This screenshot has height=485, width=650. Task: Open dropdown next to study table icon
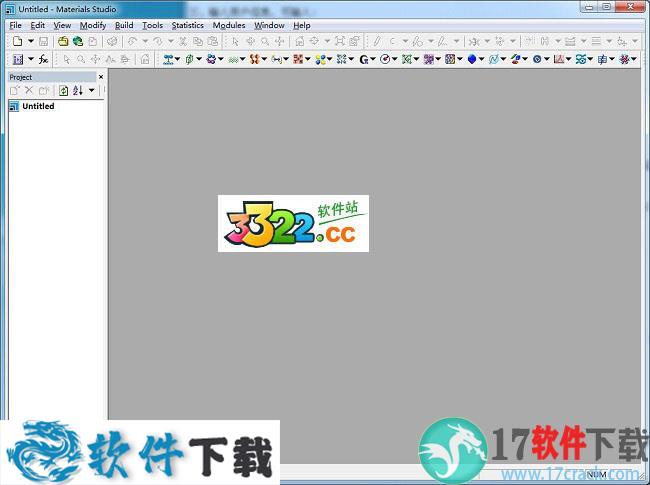[31, 59]
